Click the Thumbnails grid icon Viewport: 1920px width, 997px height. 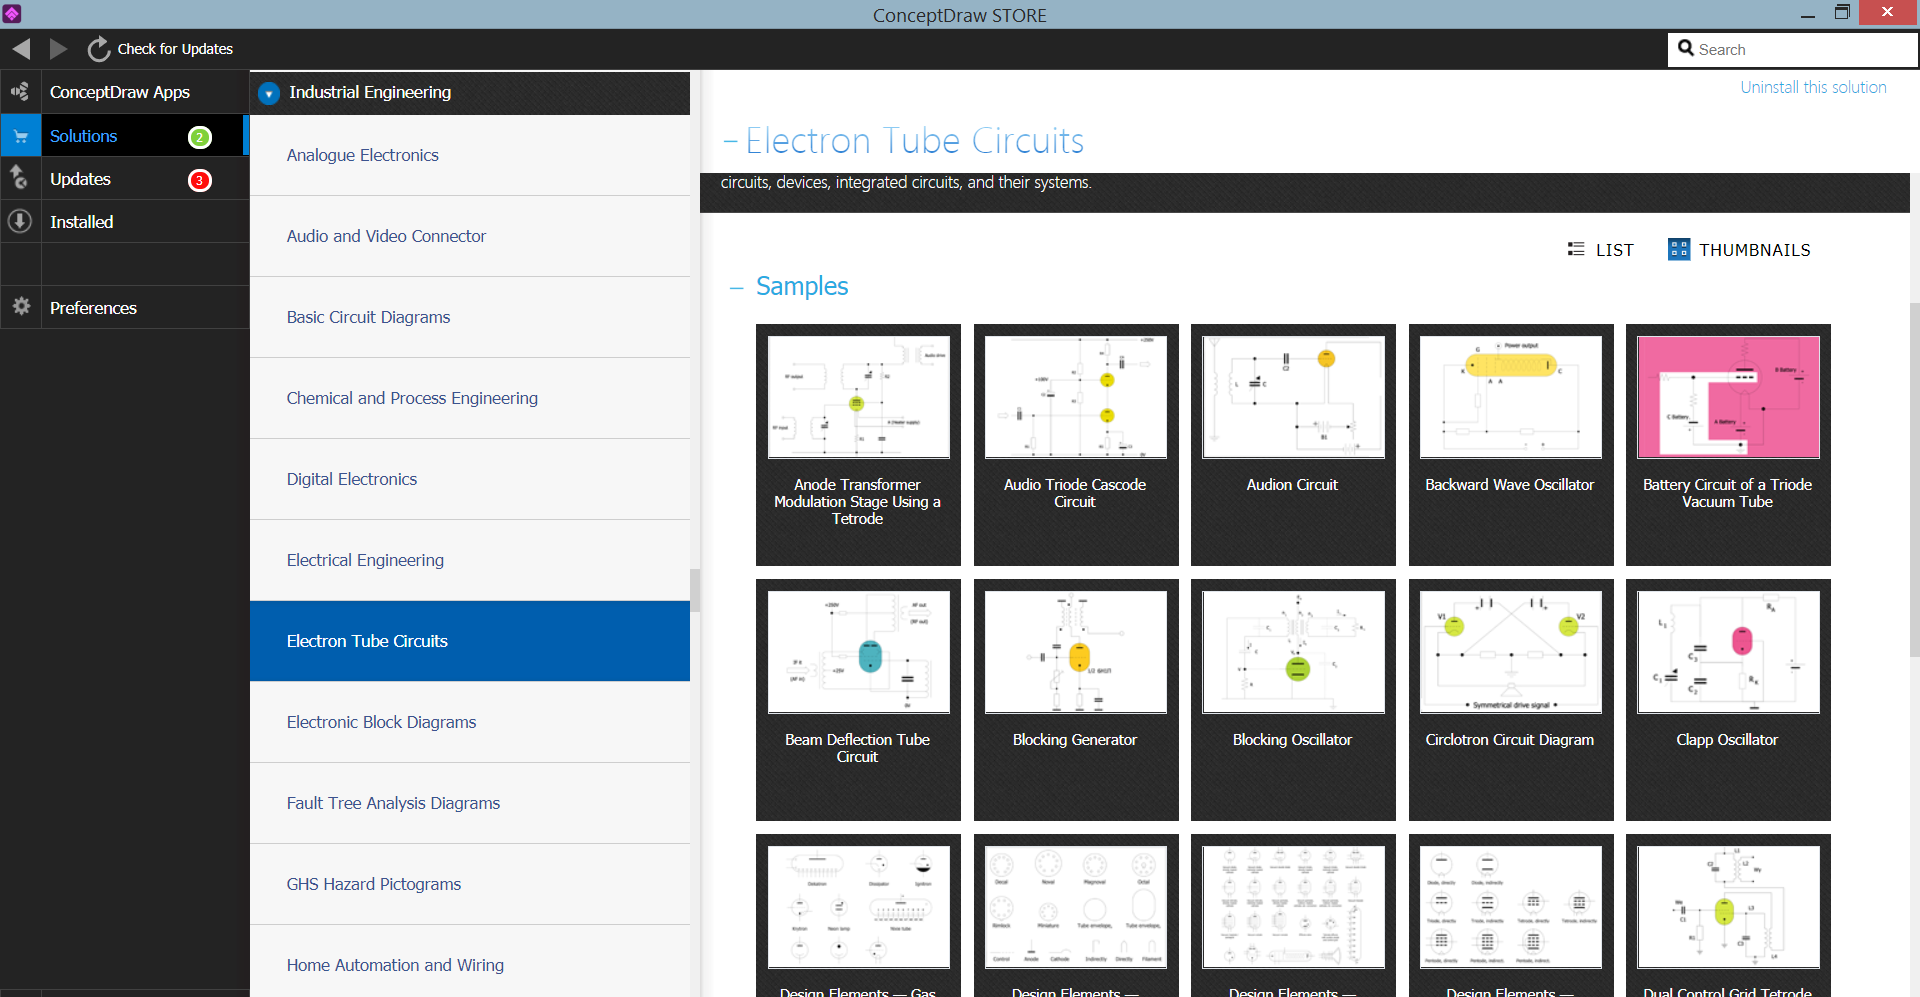click(1678, 249)
